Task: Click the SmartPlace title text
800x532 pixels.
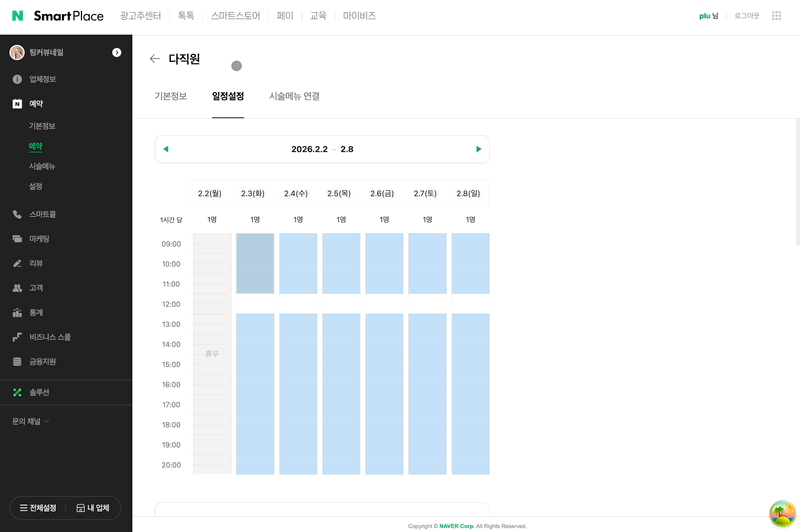Action: tap(68, 16)
